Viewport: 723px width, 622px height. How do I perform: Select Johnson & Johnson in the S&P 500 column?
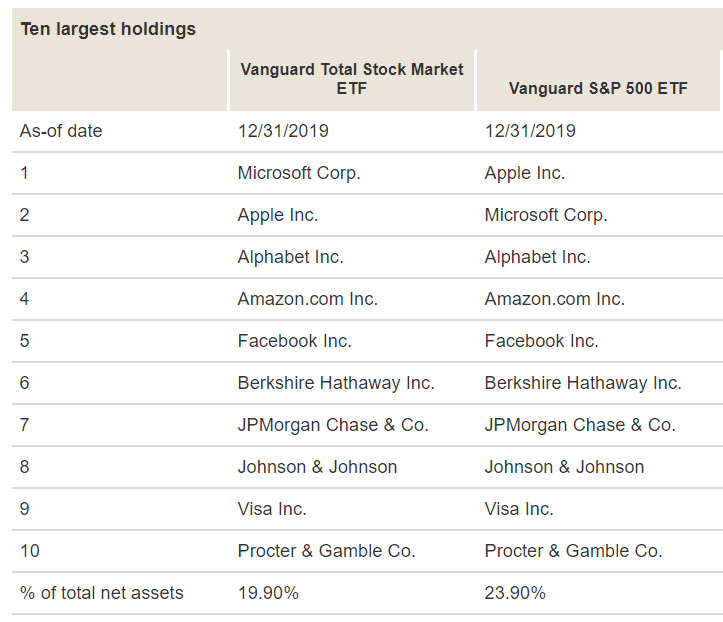coord(564,467)
